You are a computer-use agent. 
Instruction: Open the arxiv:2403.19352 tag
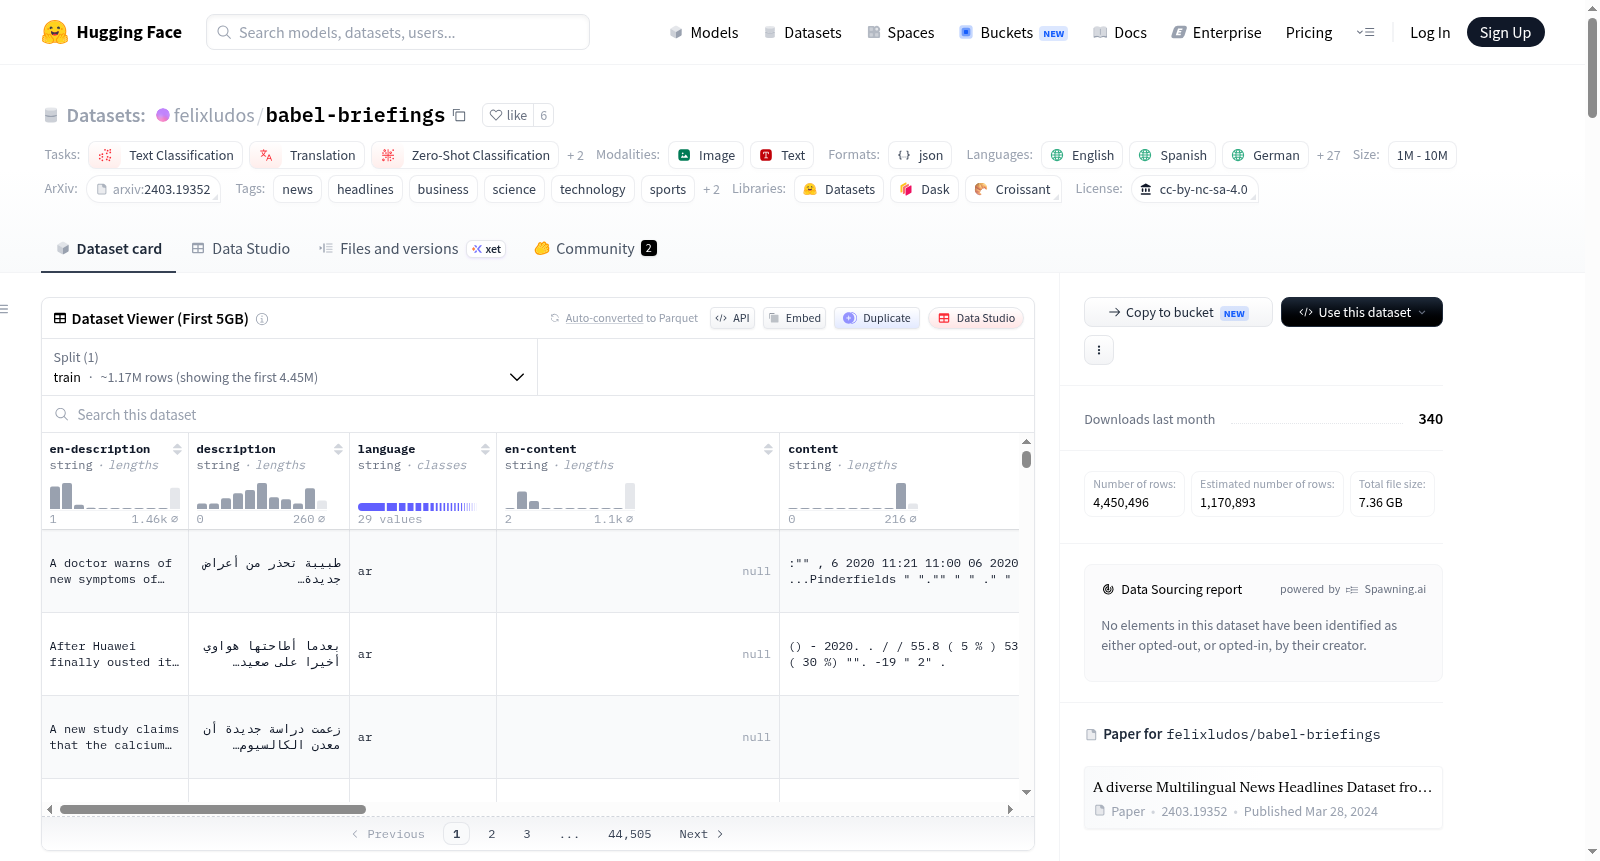click(153, 189)
